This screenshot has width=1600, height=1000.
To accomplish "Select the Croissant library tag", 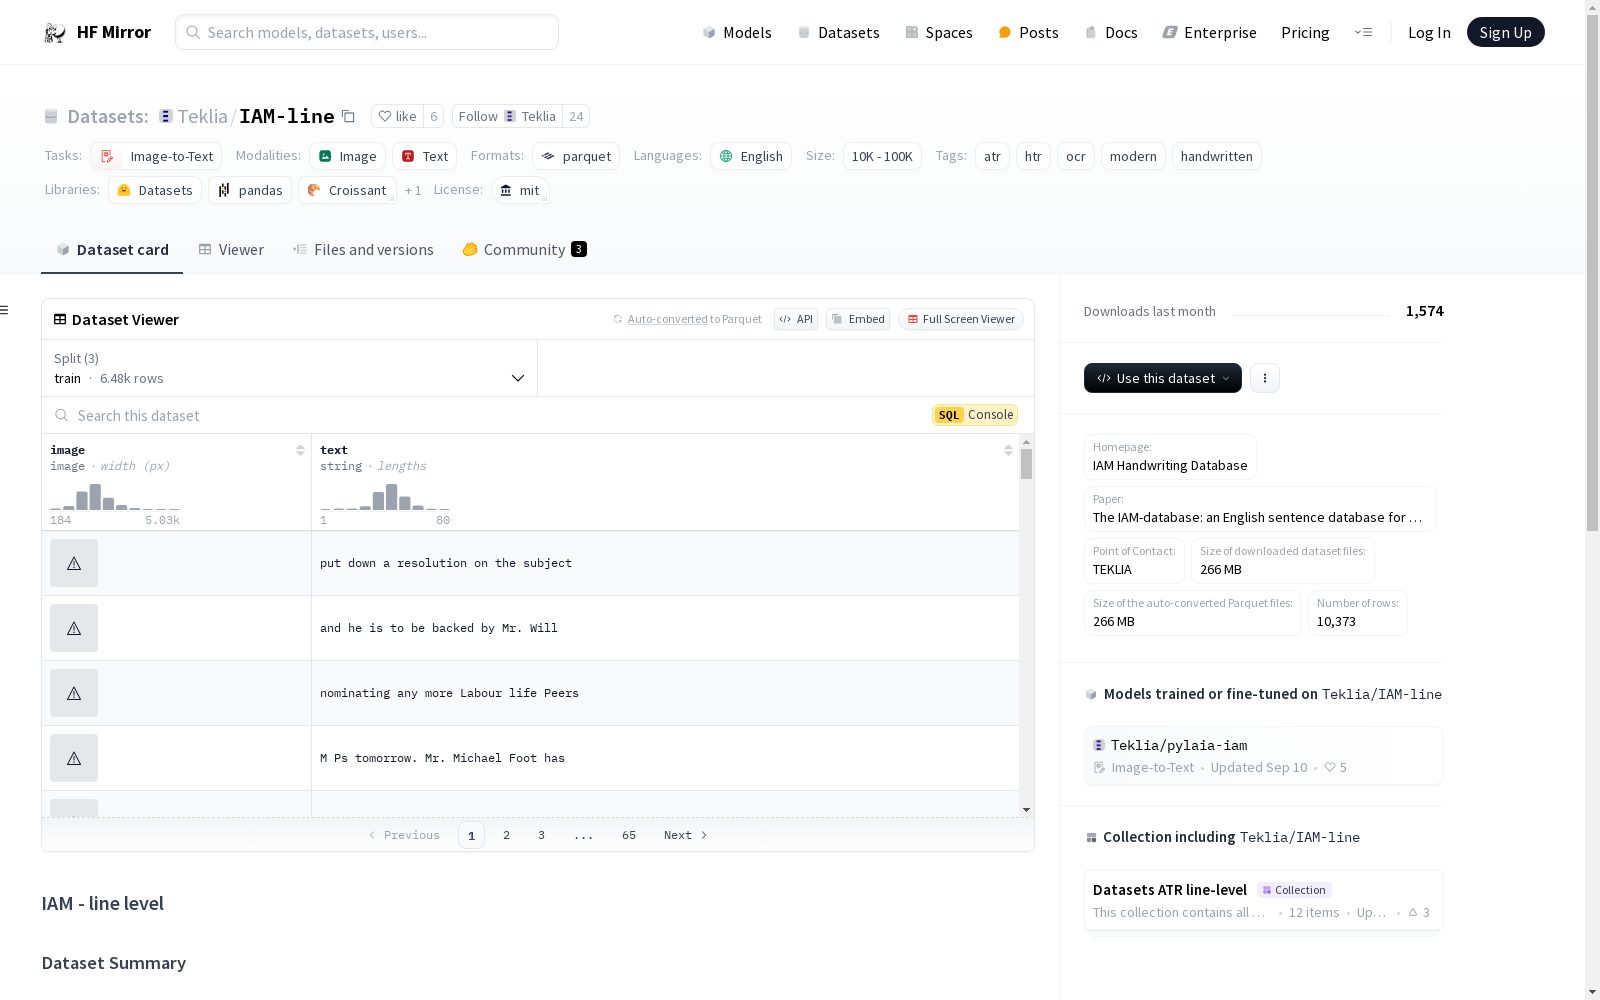I will pos(347,190).
